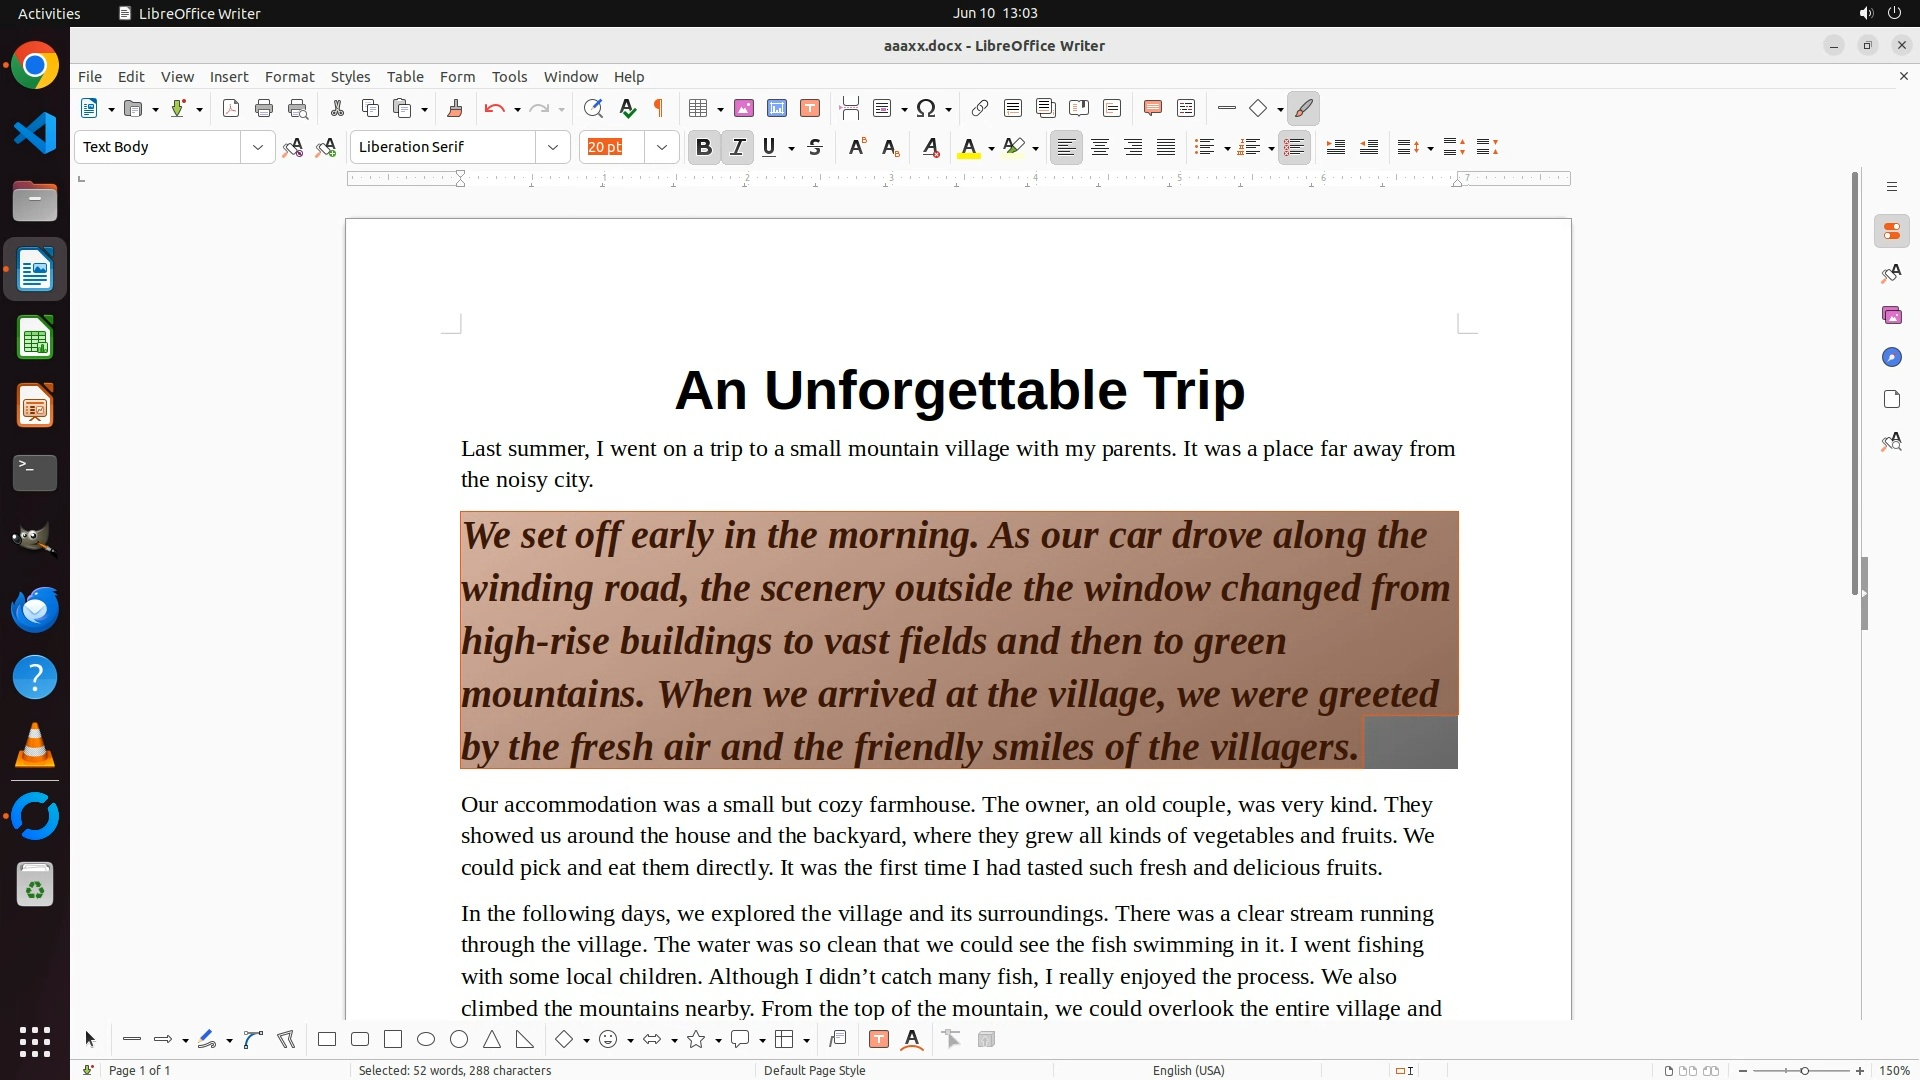Click the Strikethrough formatting icon
This screenshot has width=1920, height=1080.
pos(815,147)
